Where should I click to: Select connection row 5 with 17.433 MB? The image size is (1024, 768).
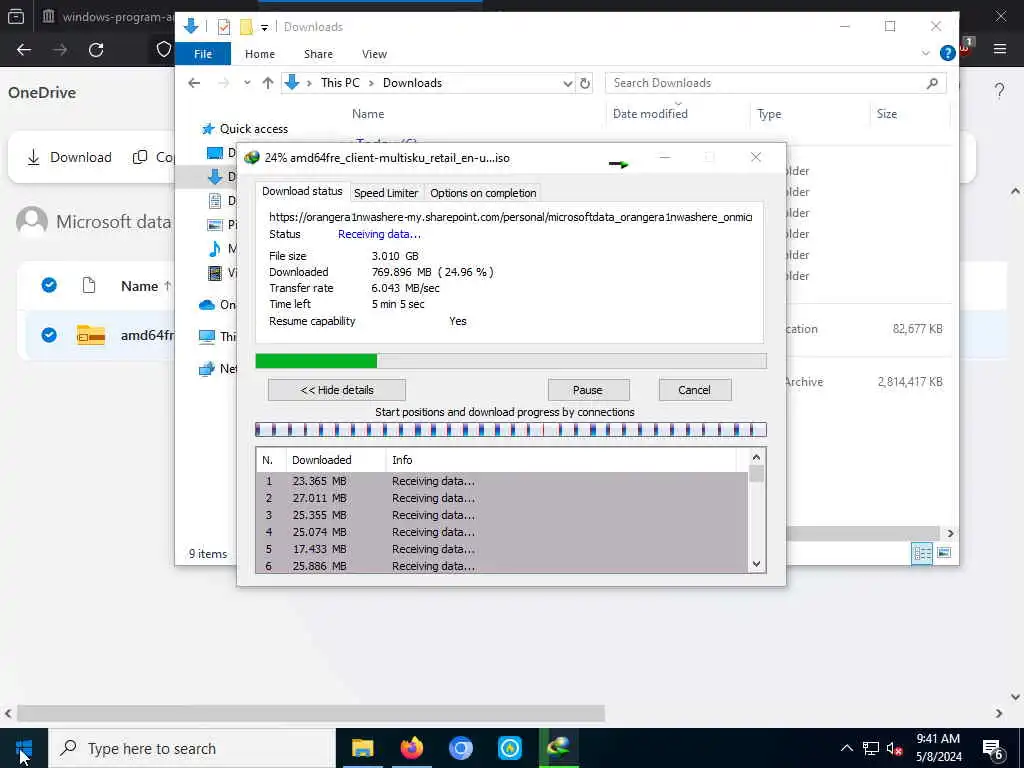502,549
